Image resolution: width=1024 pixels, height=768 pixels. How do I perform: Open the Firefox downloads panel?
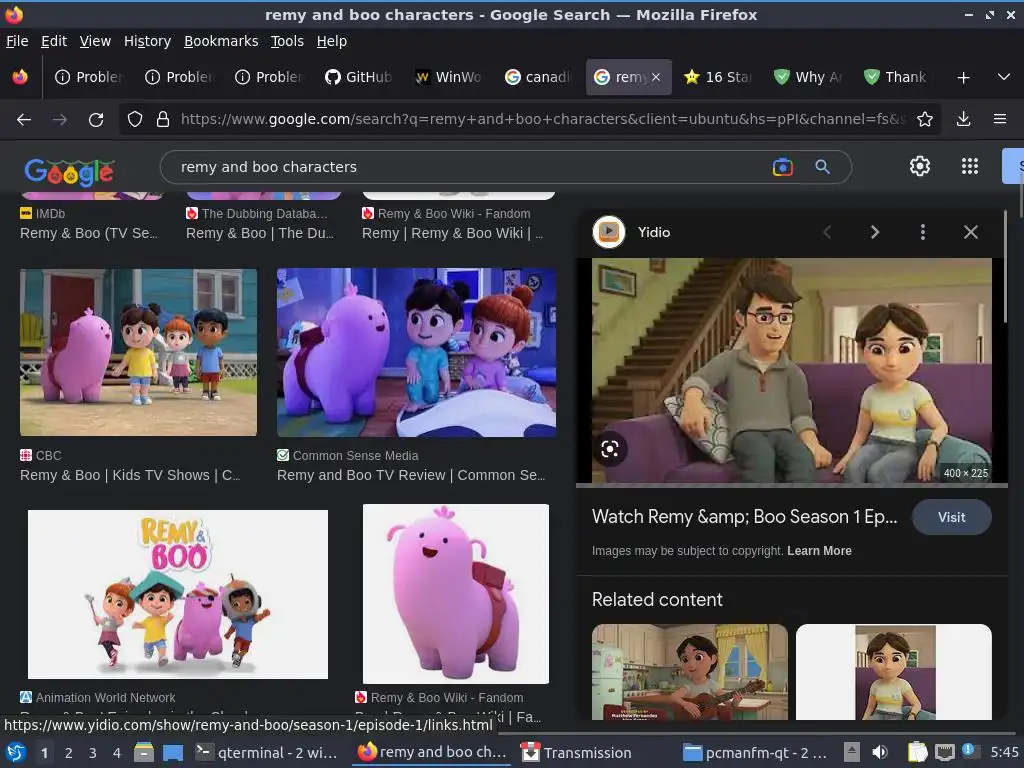[x=963, y=120]
